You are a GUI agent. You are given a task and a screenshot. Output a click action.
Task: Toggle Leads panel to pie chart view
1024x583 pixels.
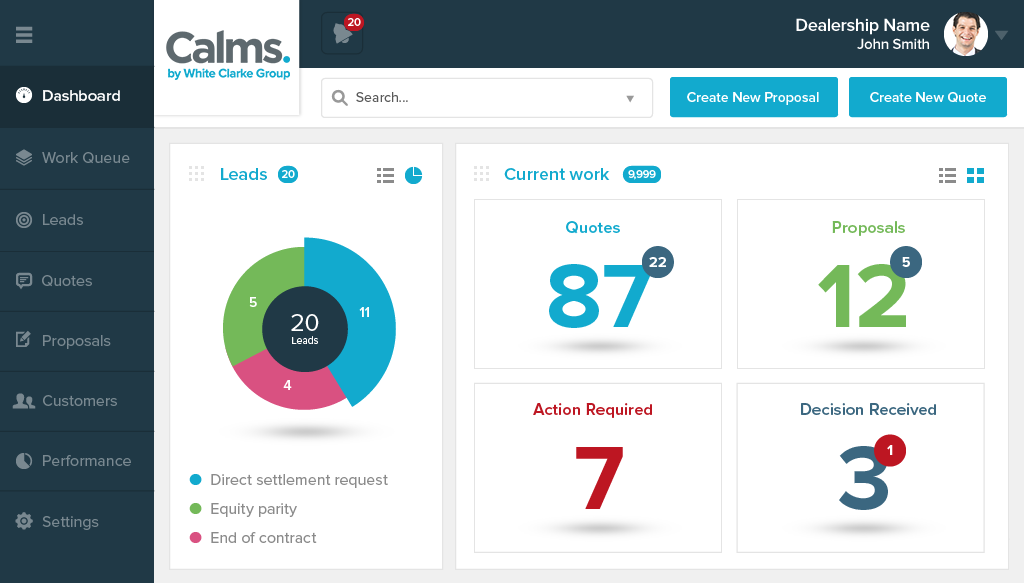click(412, 174)
